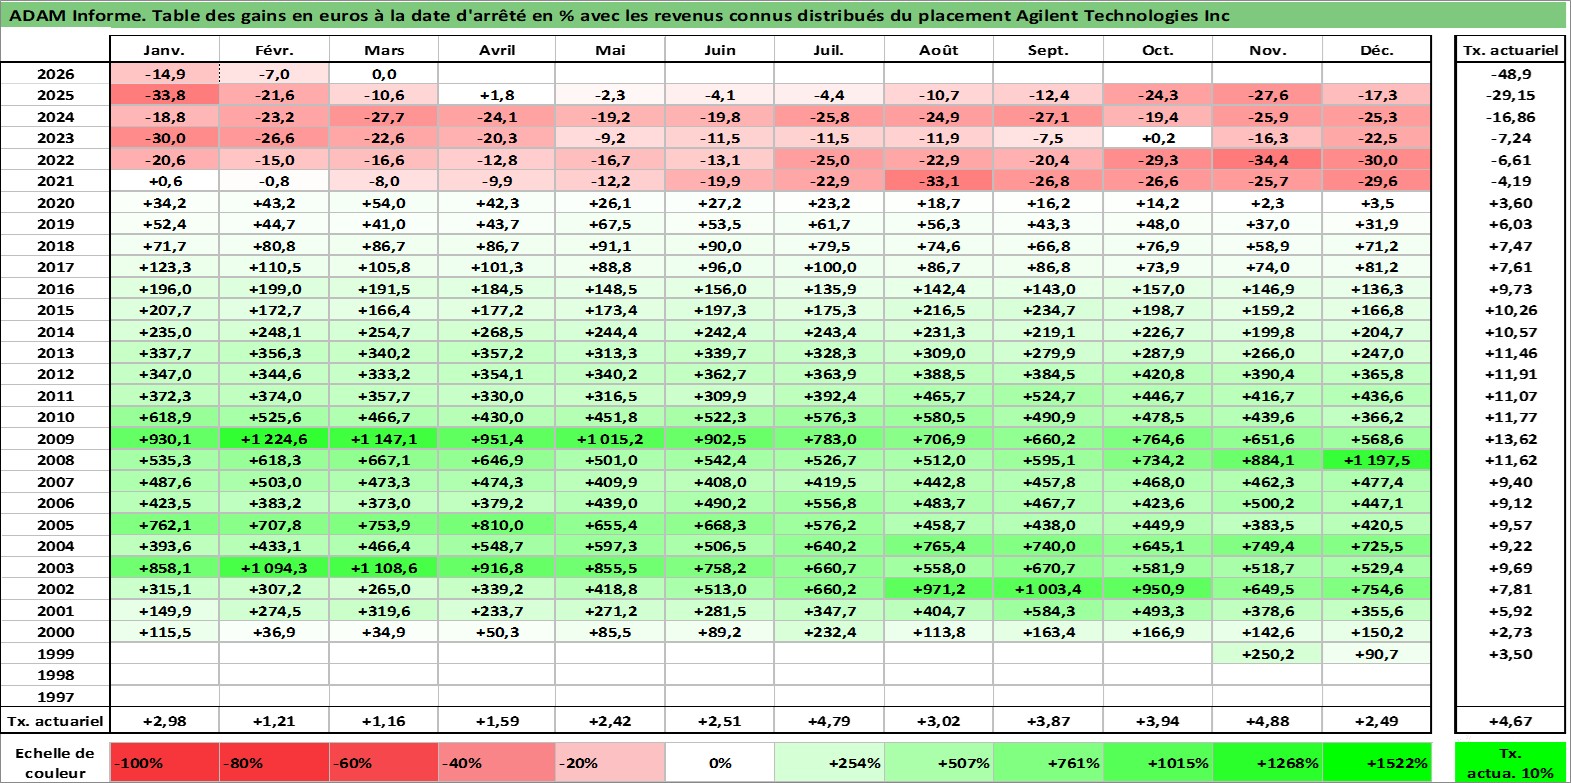Select cell -33,8 for Janv. 2025
This screenshot has height=783, width=1571.
click(x=164, y=95)
